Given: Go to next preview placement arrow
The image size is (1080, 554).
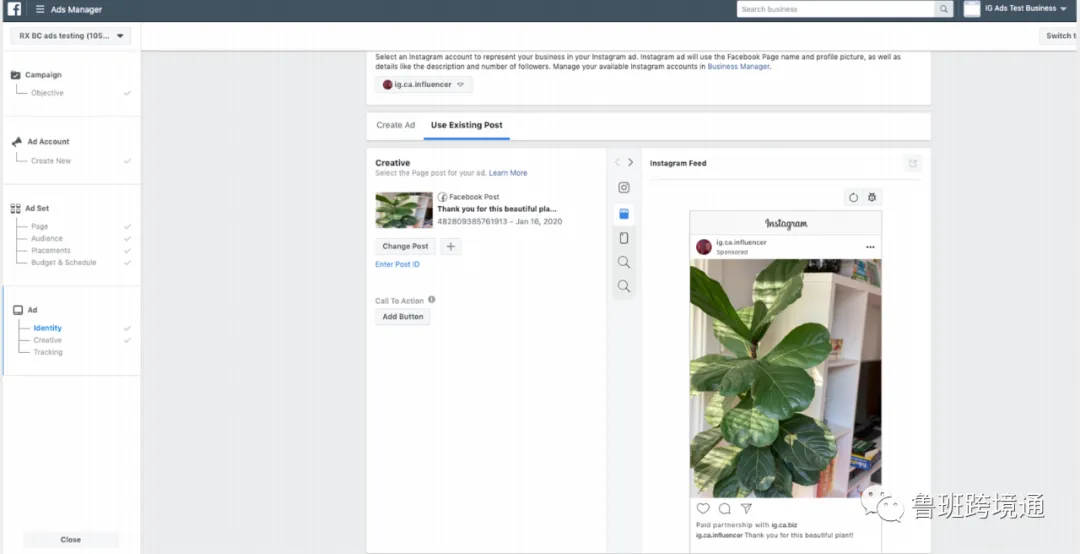Looking at the screenshot, I should [630, 163].
